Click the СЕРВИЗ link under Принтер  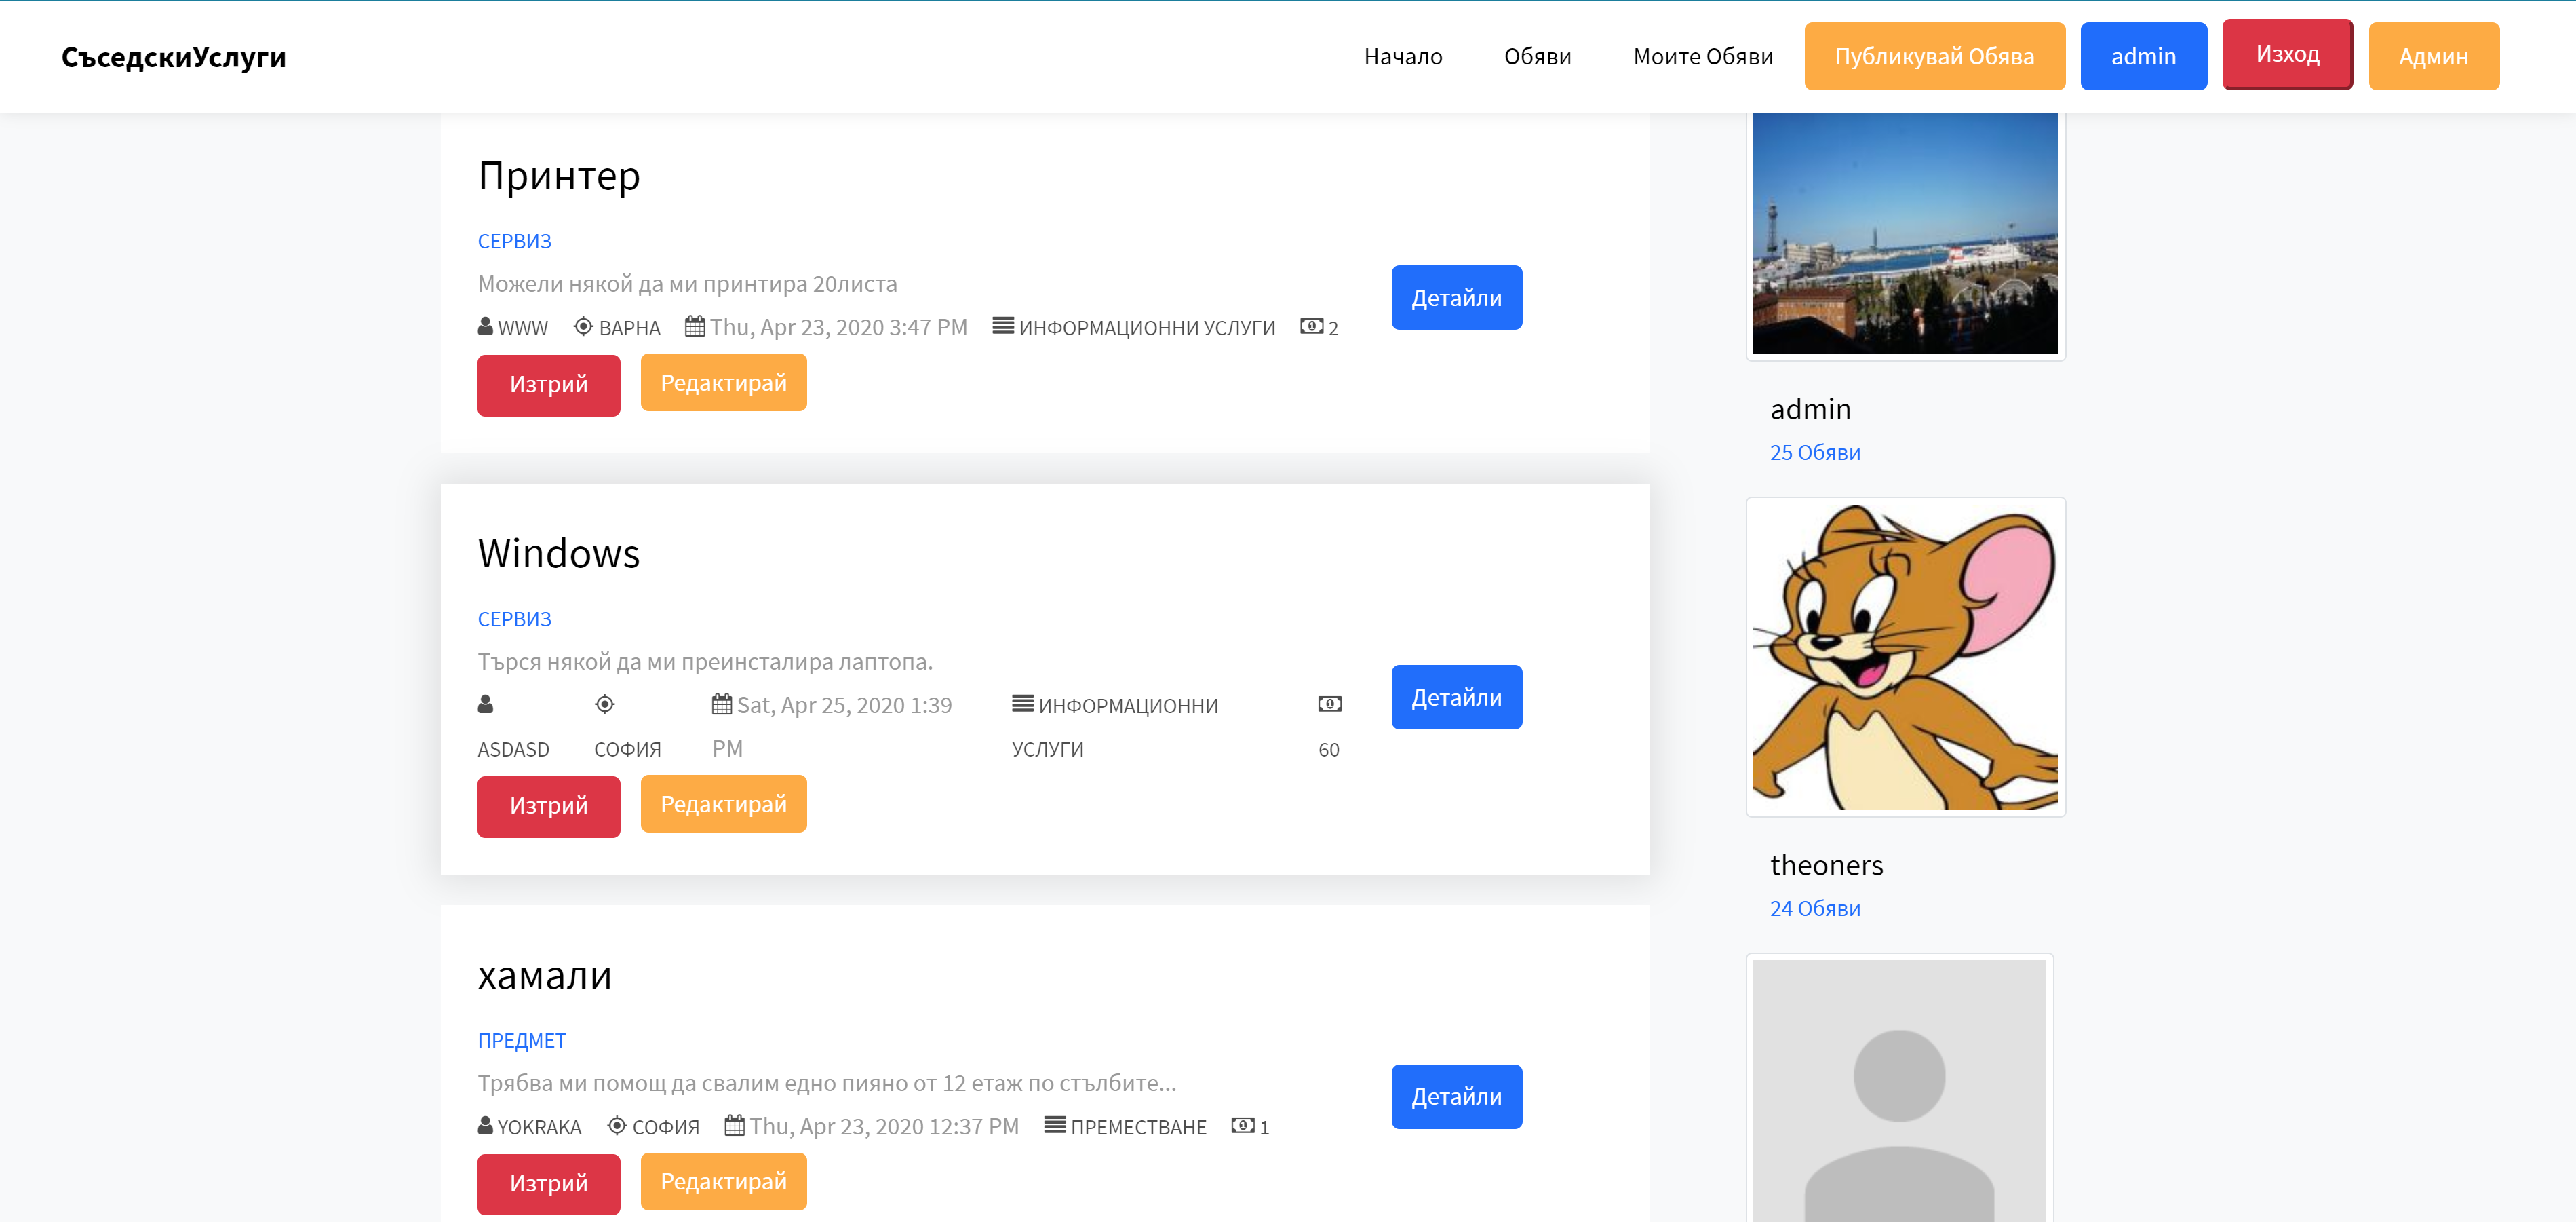514,241
